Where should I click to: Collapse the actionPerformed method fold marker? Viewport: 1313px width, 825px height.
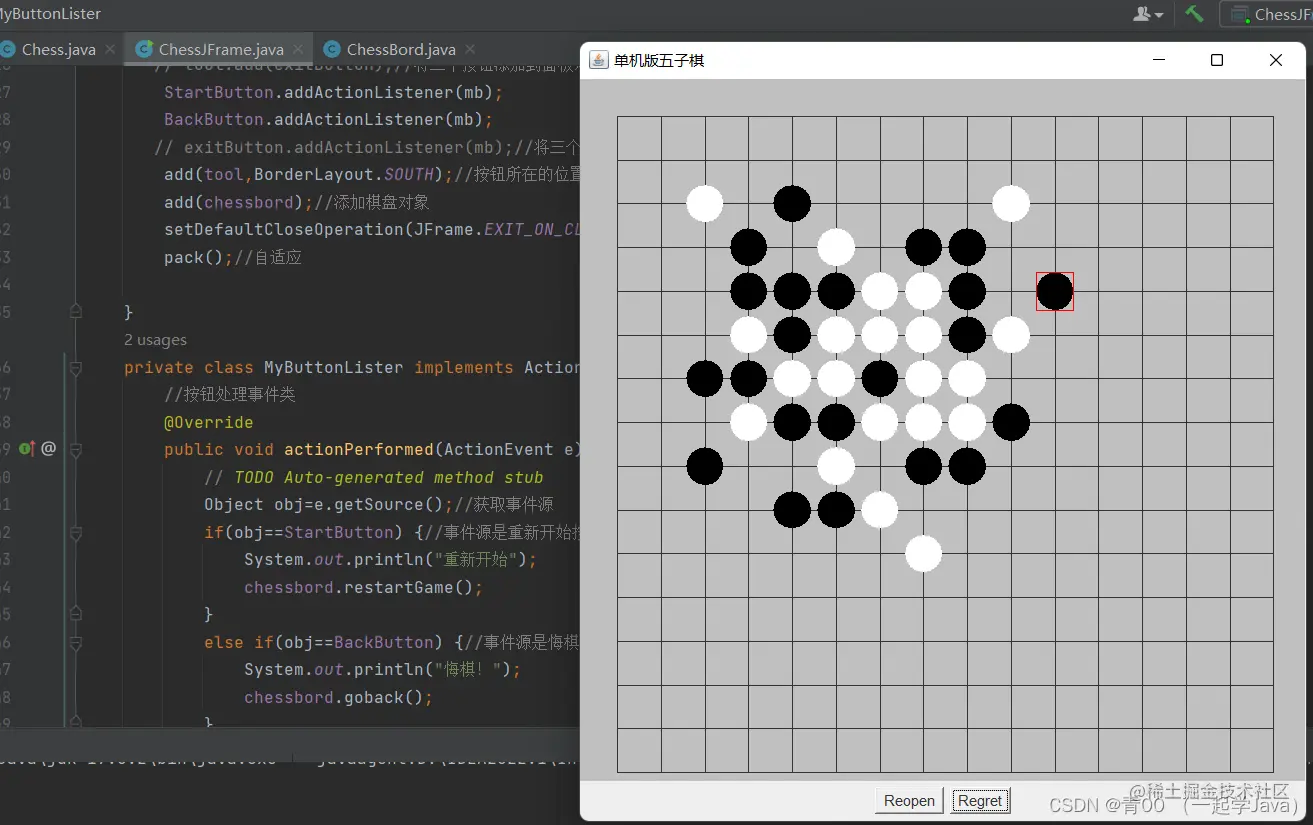click(75, 449)
